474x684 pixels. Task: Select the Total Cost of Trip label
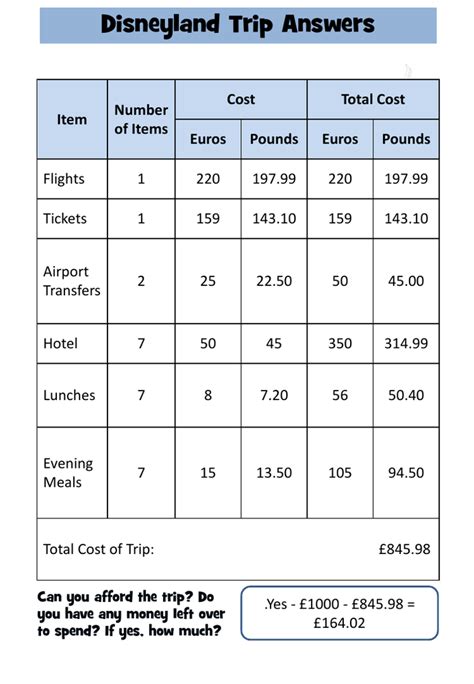(99, 549)
